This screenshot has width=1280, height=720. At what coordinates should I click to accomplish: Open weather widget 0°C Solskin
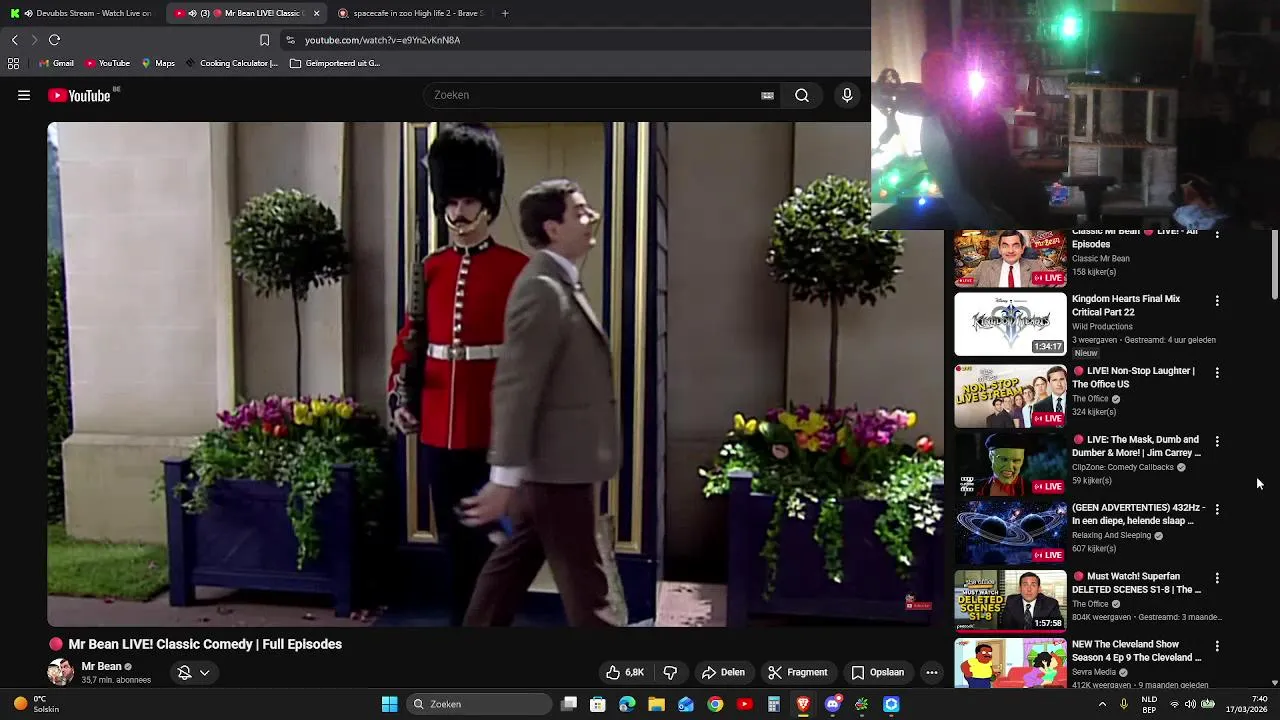[x=35, y=704]
